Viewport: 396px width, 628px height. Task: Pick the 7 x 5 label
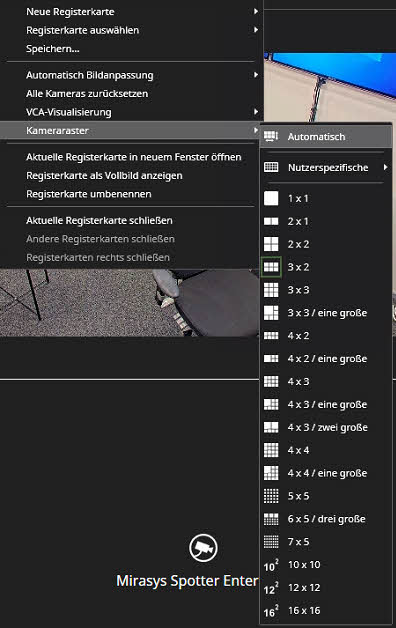pos(298,542)
